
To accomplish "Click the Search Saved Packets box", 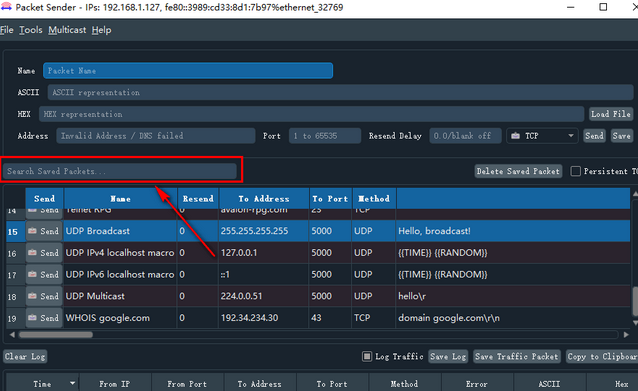I will 120,171.
